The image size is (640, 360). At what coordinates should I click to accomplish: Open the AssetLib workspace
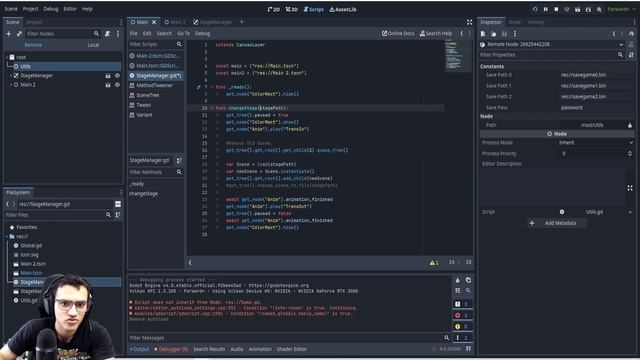tap(343, 9)
